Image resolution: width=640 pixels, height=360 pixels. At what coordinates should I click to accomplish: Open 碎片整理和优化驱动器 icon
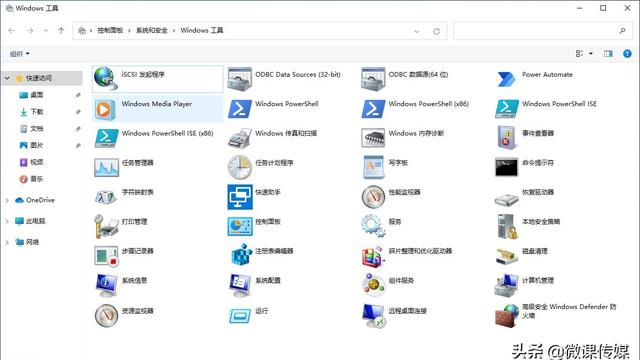tap(372, 256)
